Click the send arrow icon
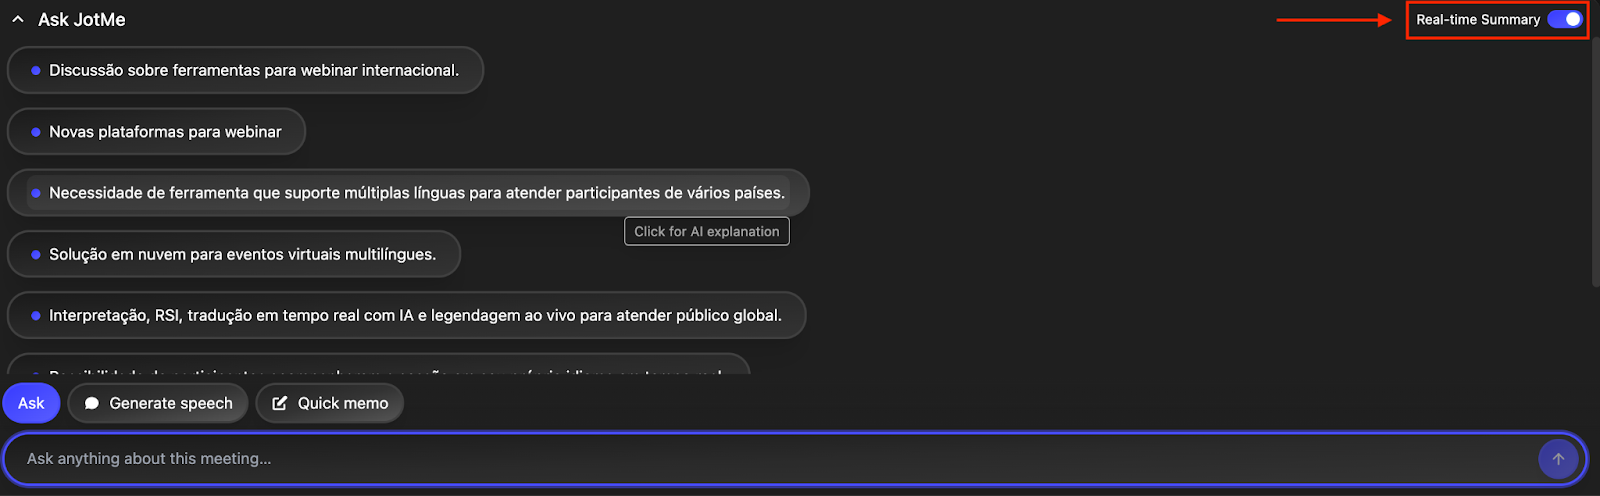The width and height of the screenshot is (1600, 496). 1558,459
